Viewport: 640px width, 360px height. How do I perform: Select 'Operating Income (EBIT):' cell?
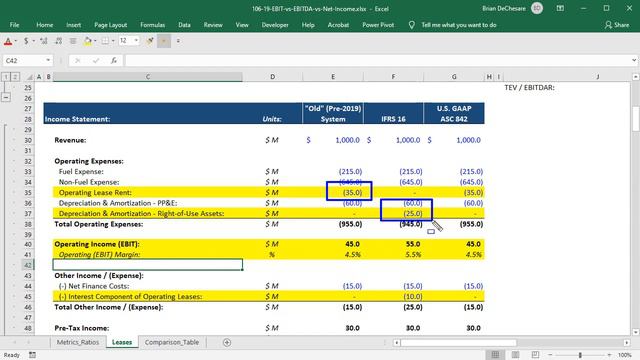[x=148, y=244]
